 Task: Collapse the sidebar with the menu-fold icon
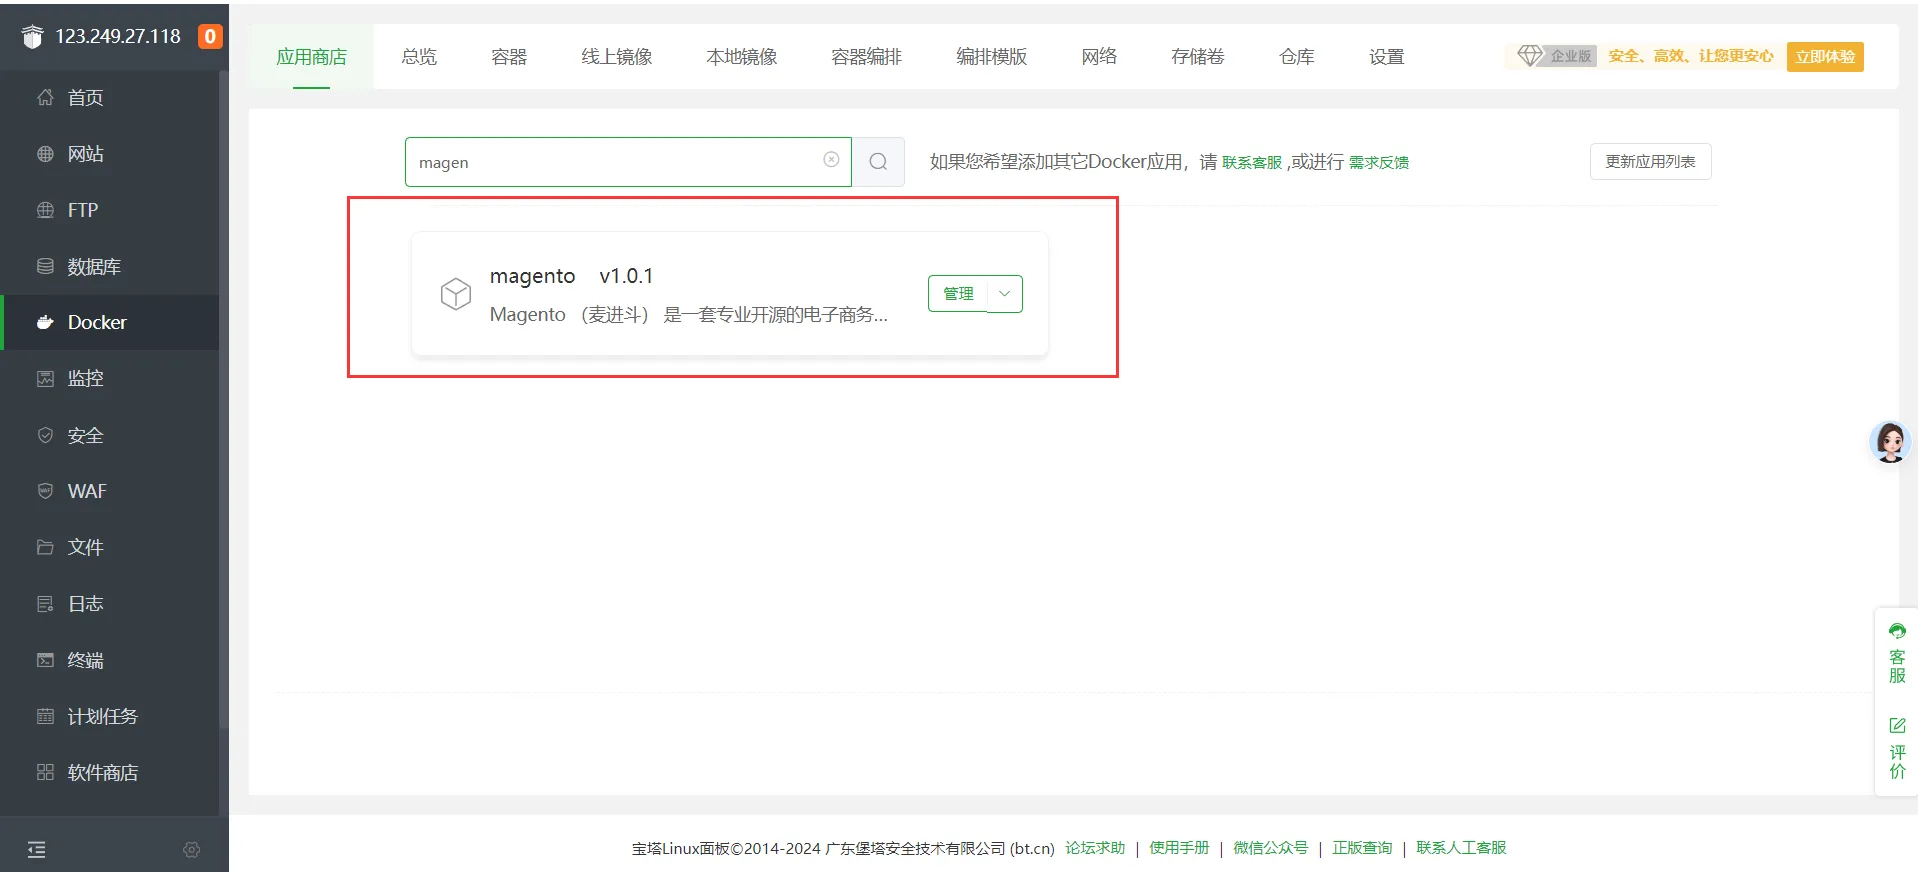tap(37, 850)
